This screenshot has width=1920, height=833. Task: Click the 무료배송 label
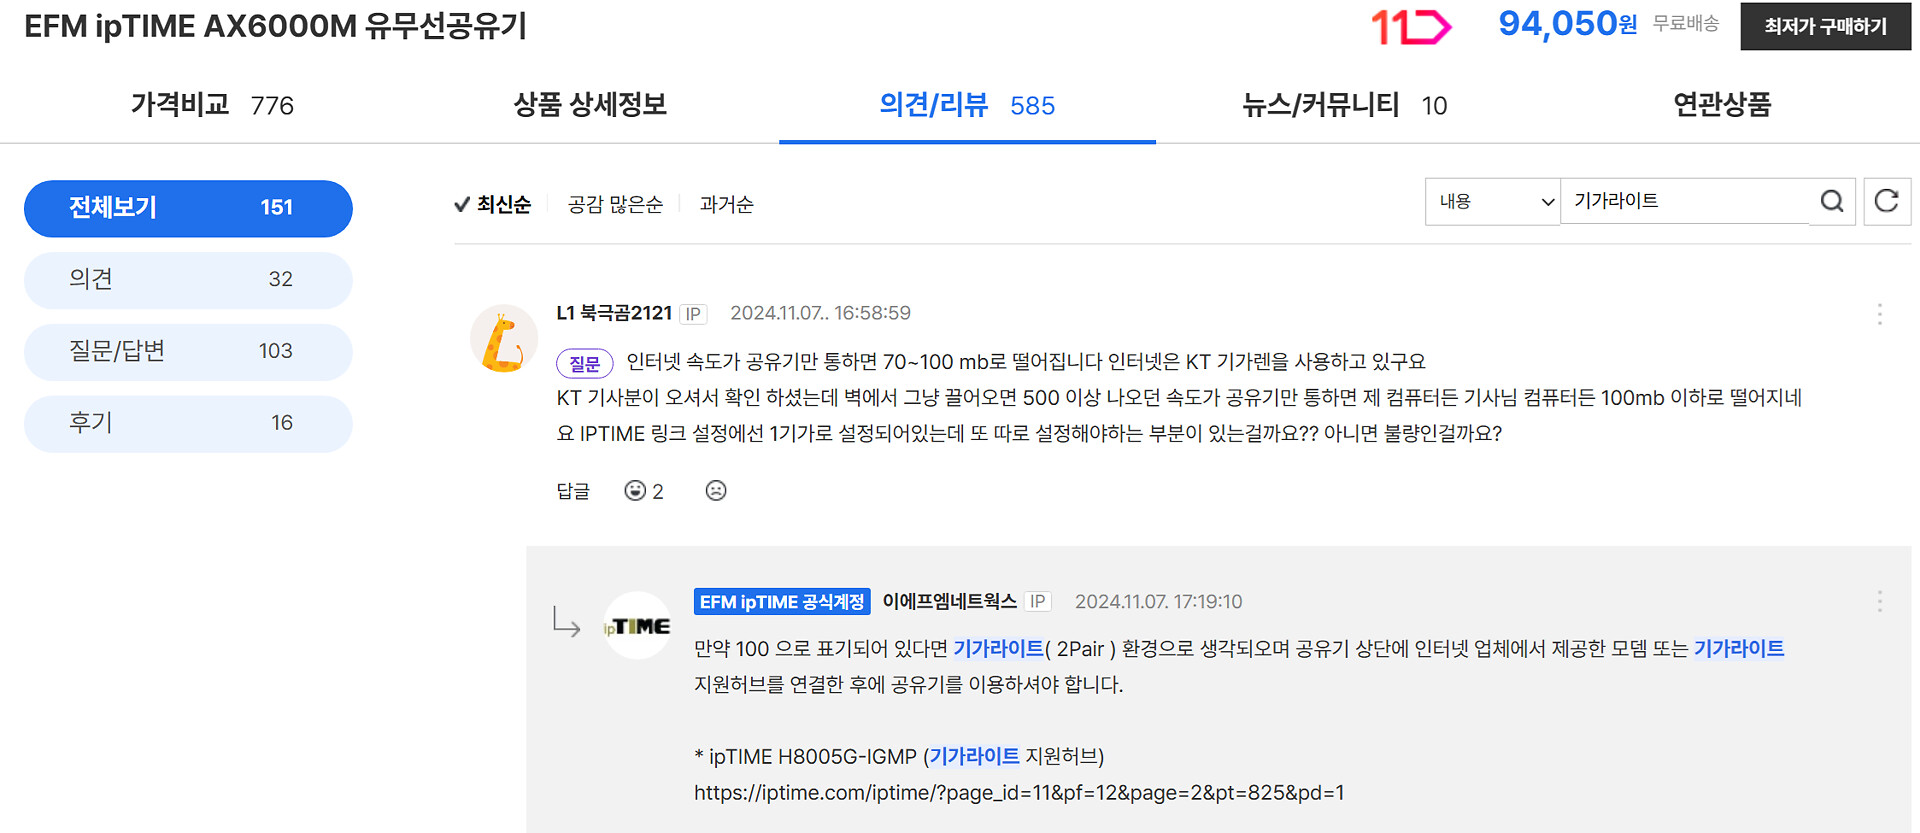[1685, 24]
